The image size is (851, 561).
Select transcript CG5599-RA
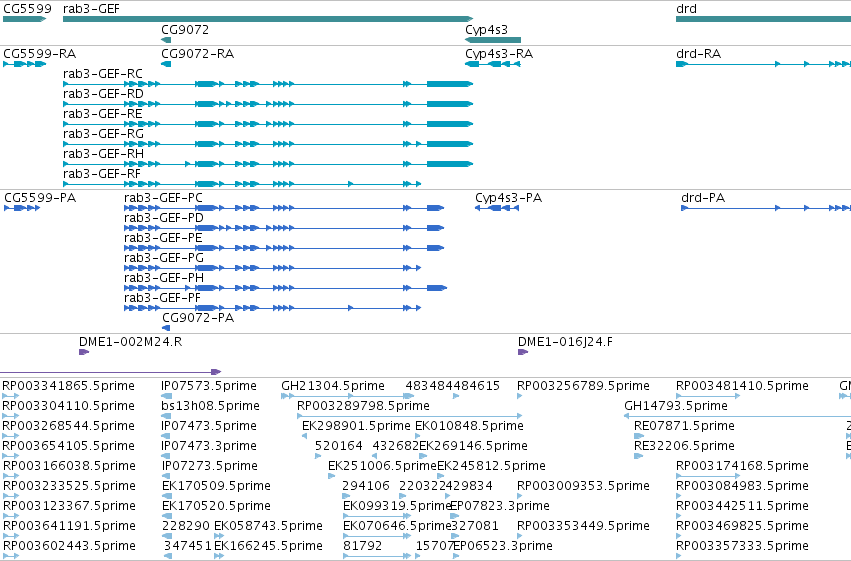click(40, 54)
